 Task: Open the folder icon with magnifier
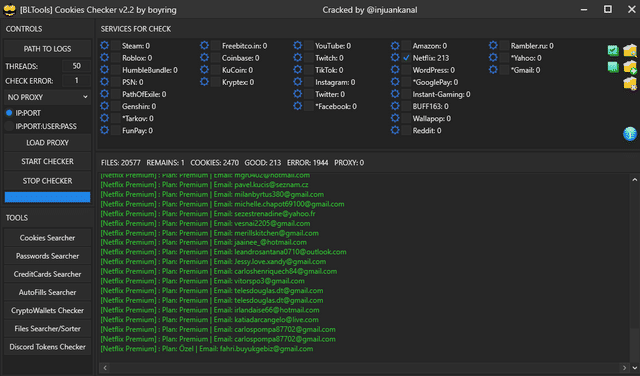[x=630, y=51]
